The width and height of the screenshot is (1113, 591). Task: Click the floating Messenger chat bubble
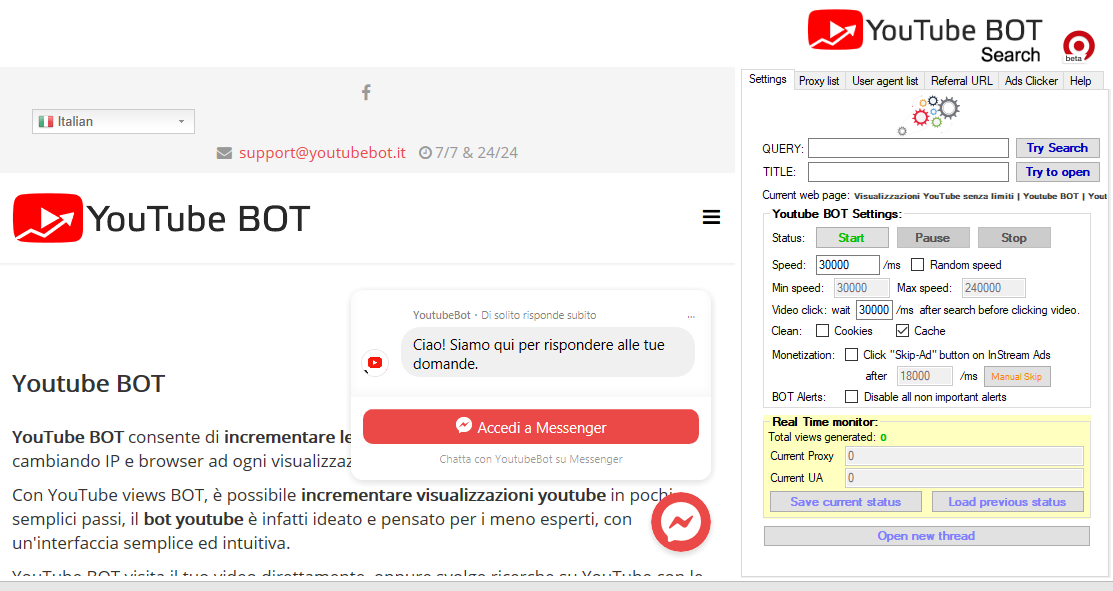pos(680,522)
